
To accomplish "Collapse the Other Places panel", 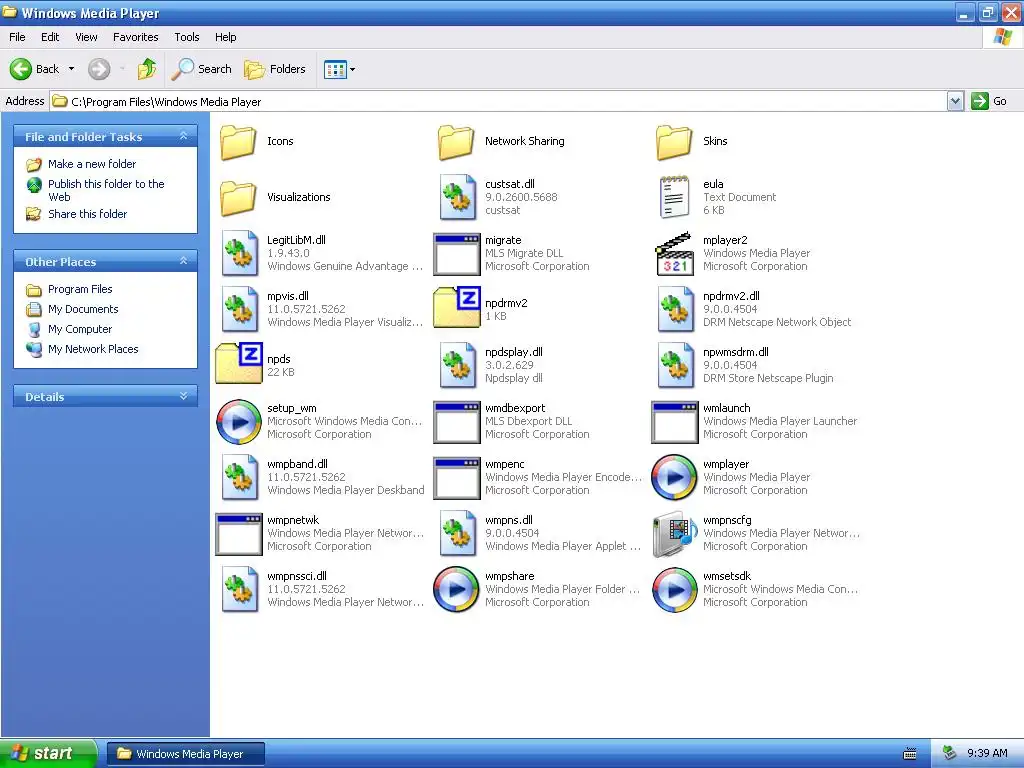I will (184, 261).
